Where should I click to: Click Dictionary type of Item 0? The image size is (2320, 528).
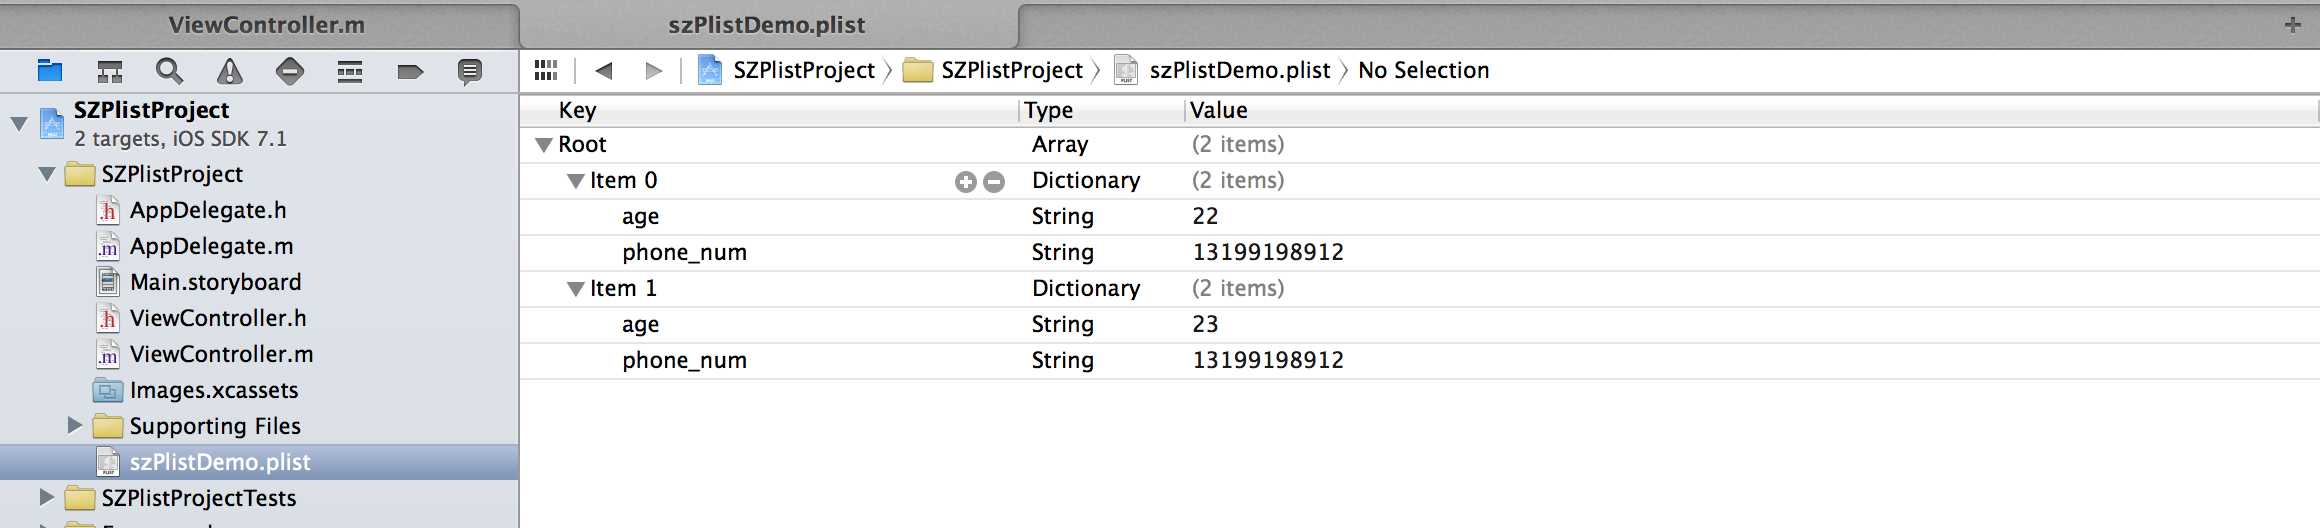(x=1086, y=181)
